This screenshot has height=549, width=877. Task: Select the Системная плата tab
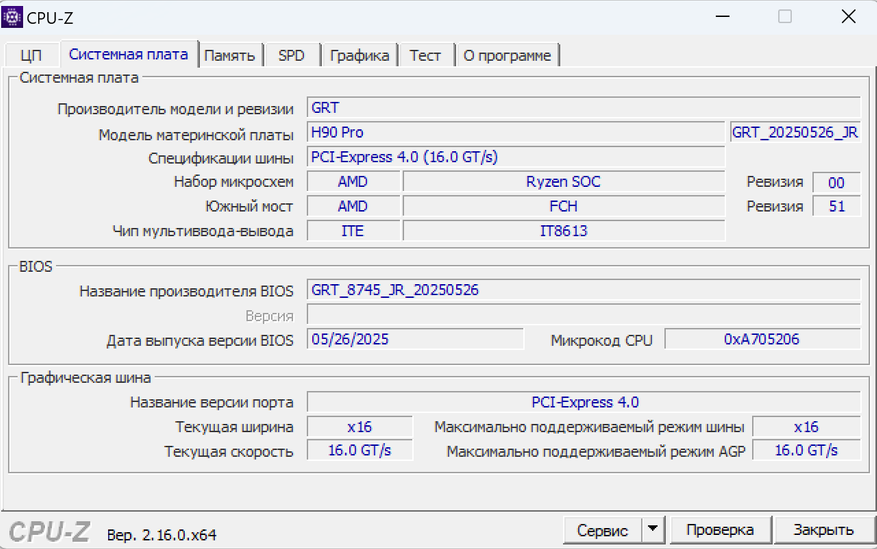click(129, 54)
